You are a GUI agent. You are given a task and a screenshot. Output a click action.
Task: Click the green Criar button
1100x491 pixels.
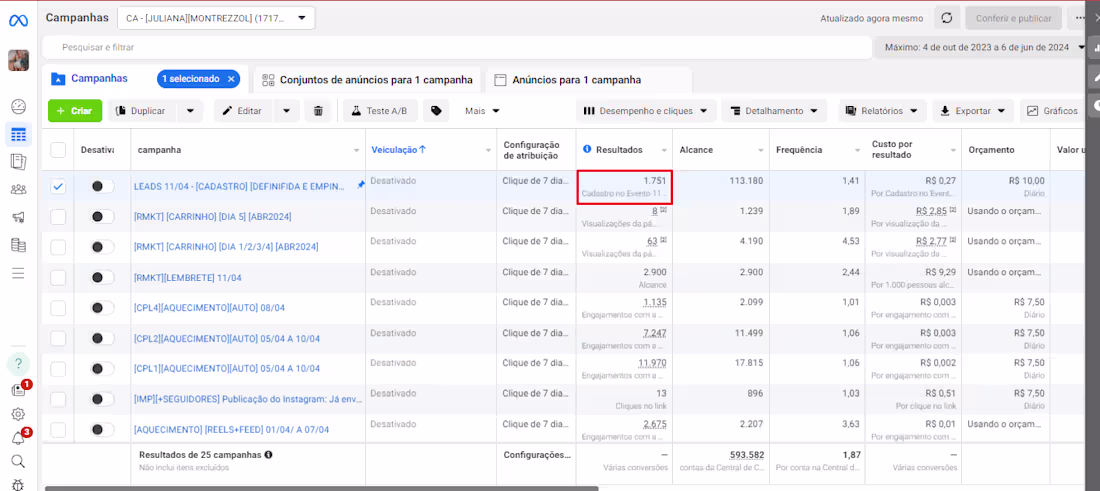(x=75, y=111)
